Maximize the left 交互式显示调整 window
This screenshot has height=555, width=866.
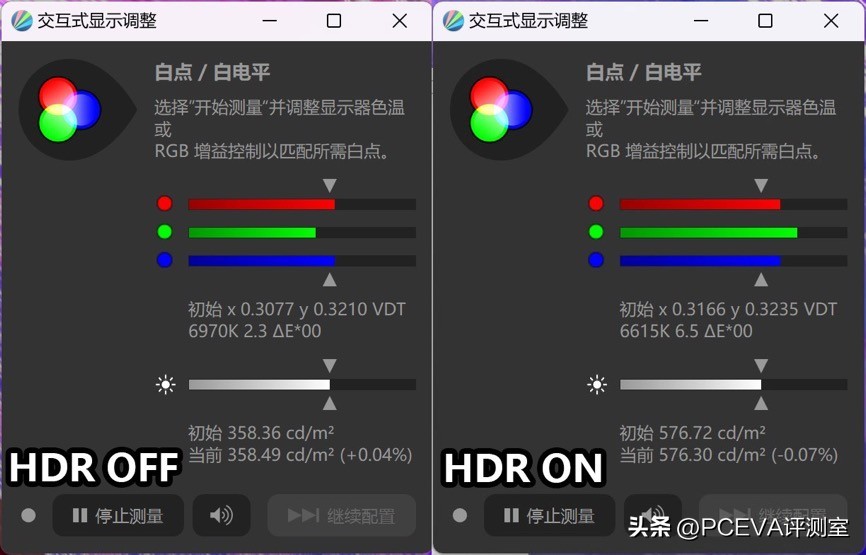(334, 21)
